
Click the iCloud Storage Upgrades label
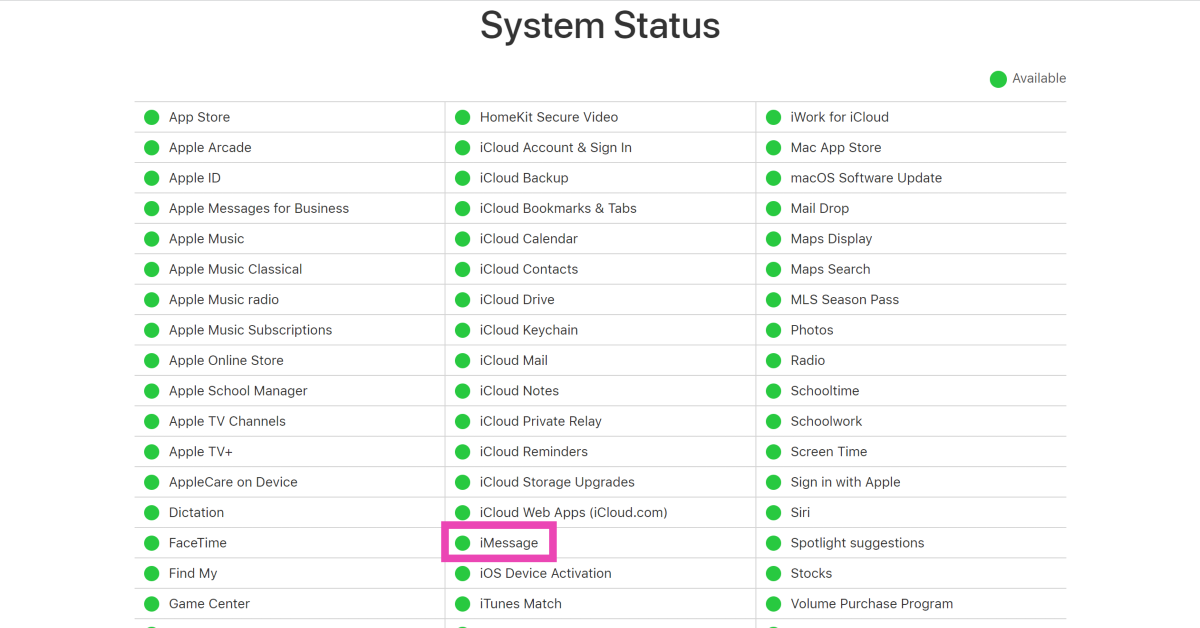click(x=557, y=482)
